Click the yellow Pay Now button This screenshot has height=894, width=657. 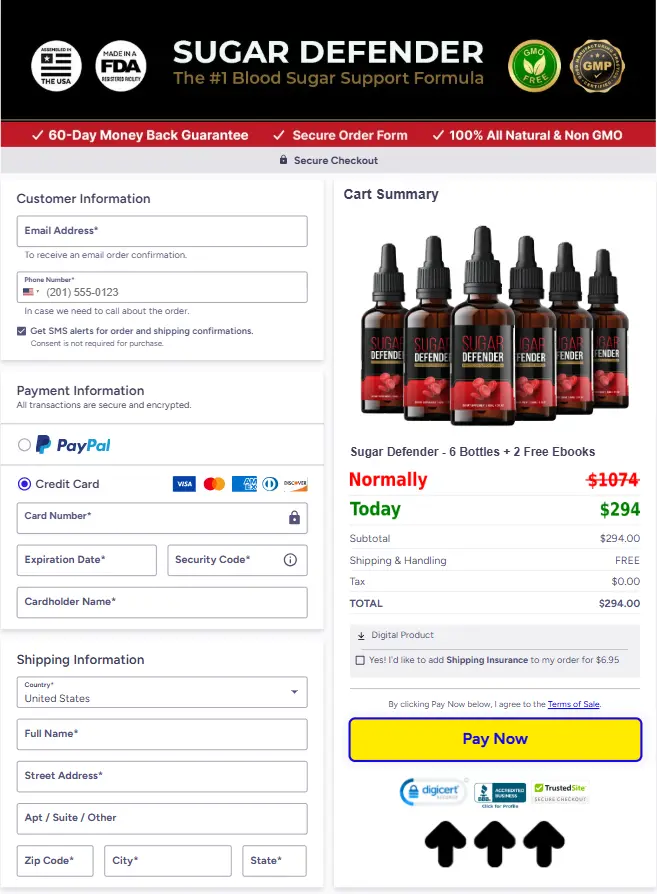coord(495,739)
